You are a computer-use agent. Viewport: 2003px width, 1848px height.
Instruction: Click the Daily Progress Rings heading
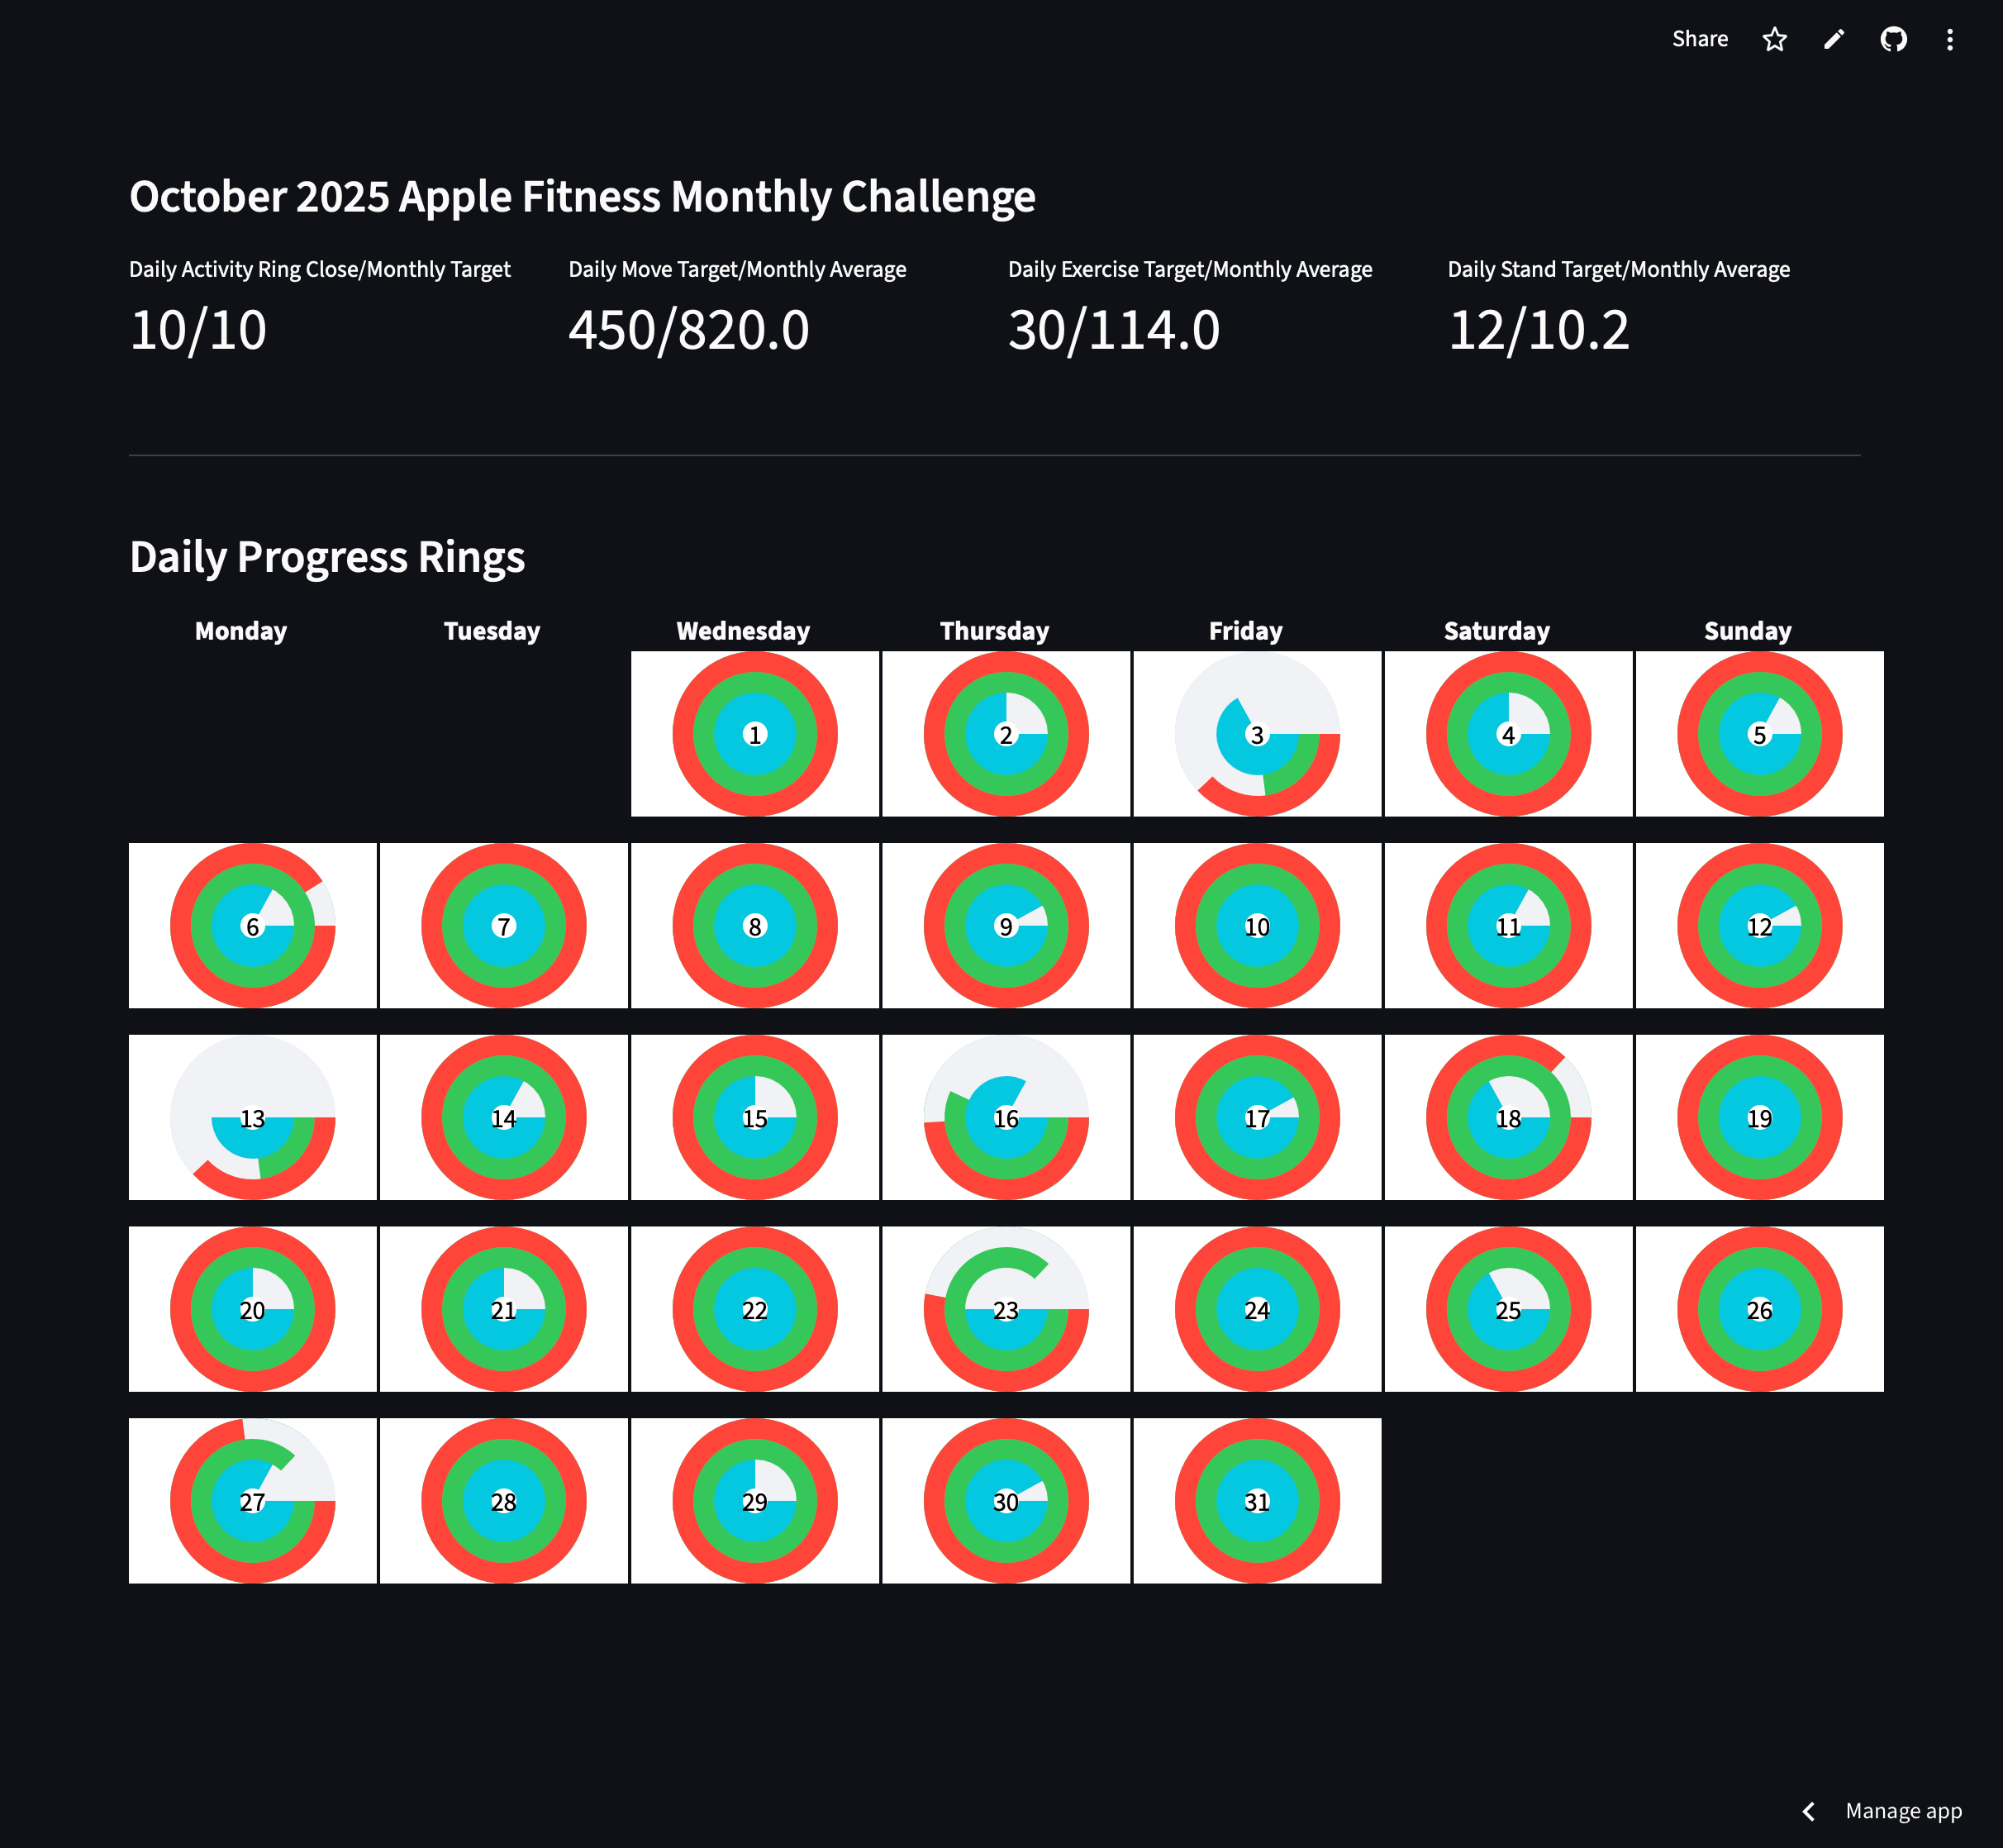(327, 557)
